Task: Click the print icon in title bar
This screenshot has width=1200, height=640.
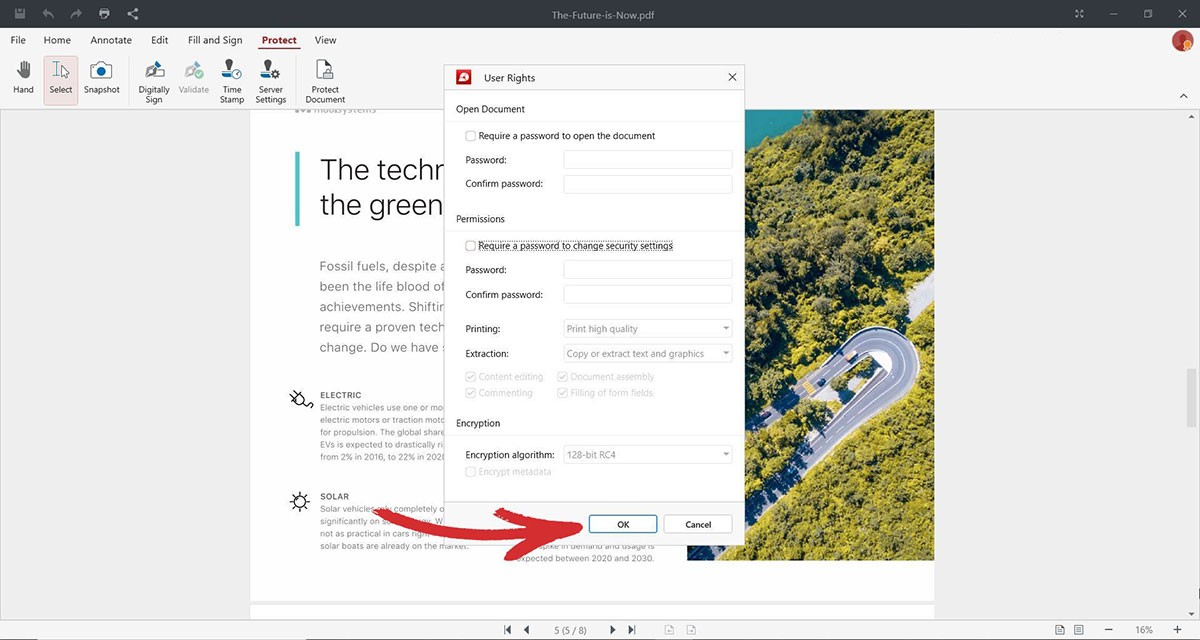Action: click(x=105, y=14)
